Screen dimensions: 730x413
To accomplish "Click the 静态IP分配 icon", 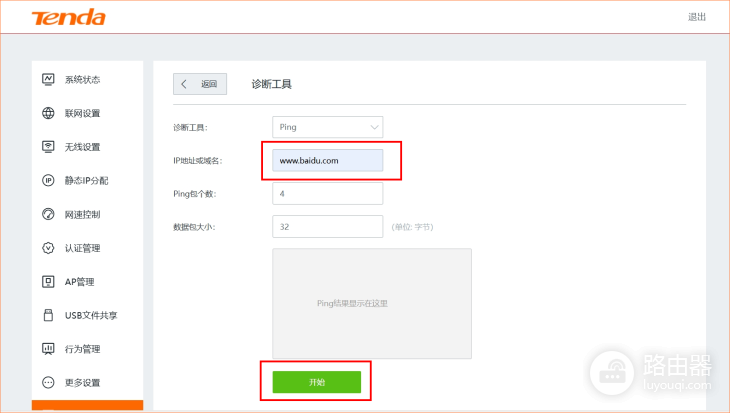I will point(48,181).
